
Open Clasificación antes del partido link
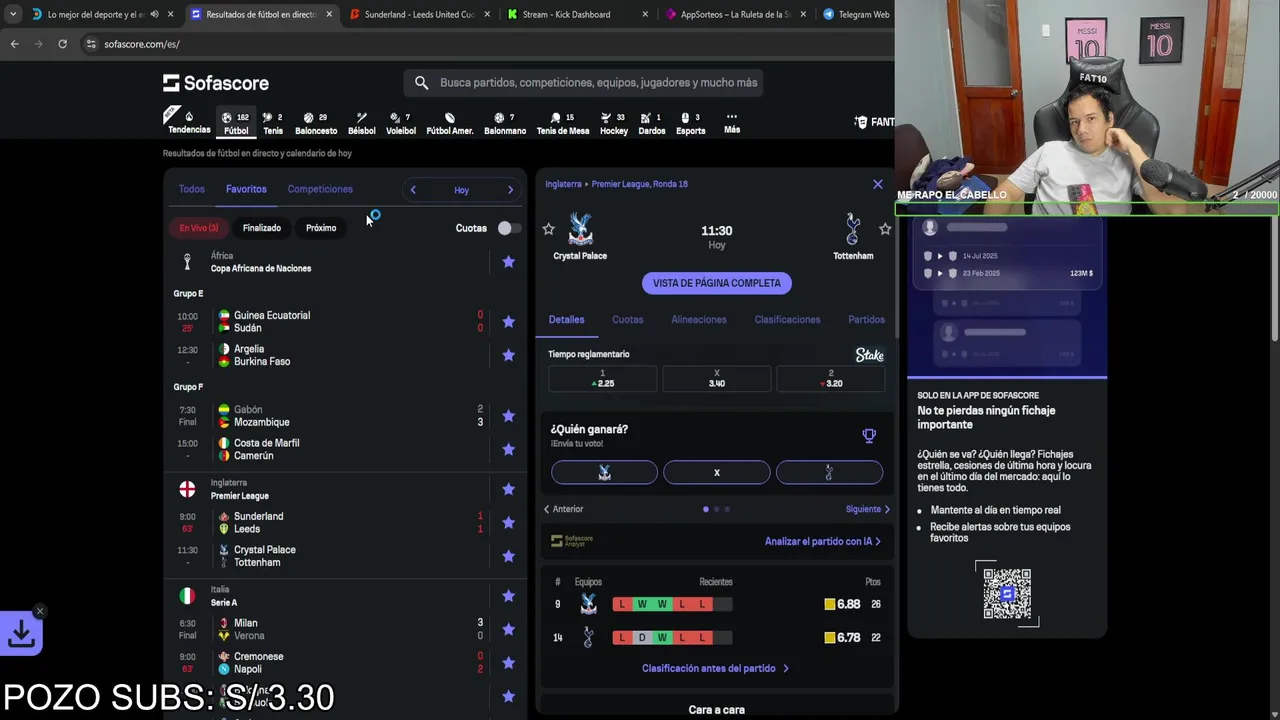click(x=715, y=668)
